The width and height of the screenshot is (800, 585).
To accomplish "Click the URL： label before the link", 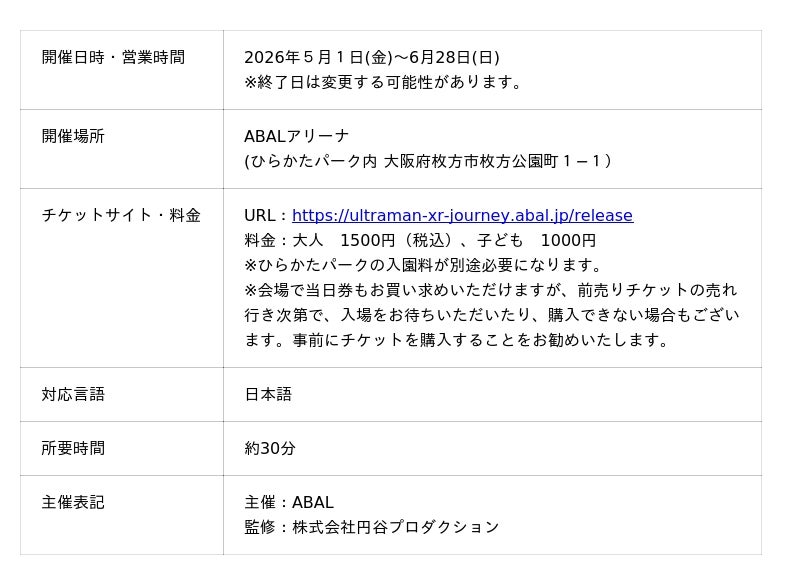I will tap(267, 216).
